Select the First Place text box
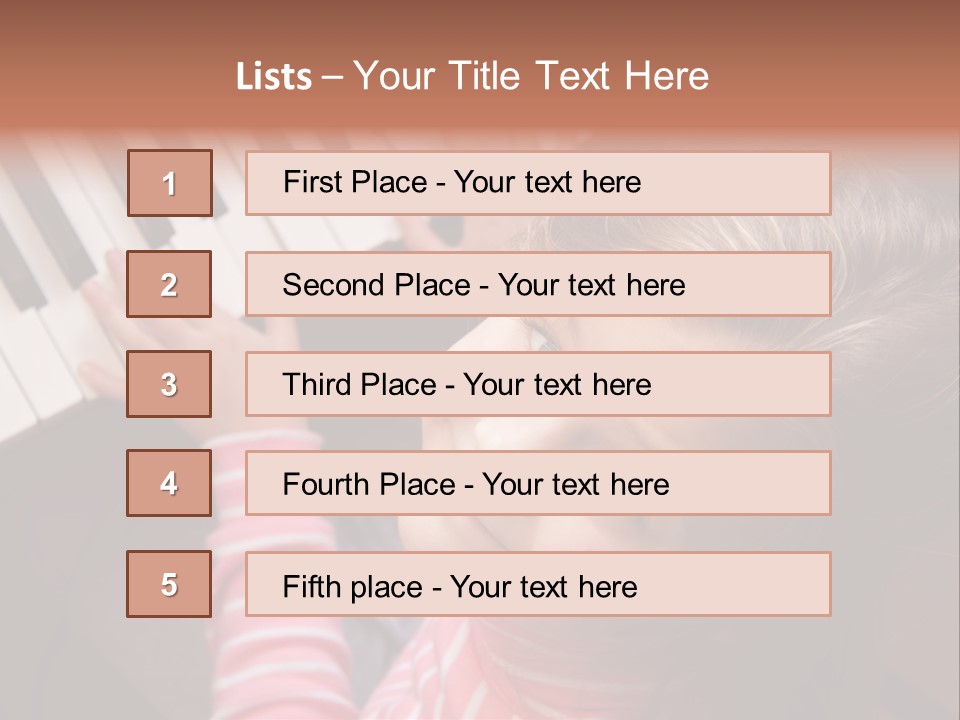 click(x=538, y=183)
